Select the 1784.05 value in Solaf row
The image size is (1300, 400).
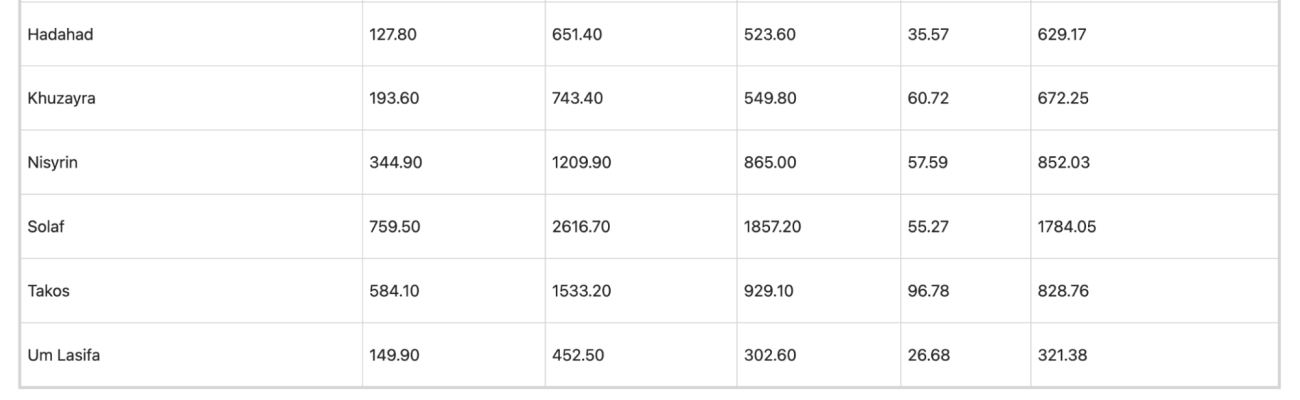pyautogui.click(x=1068, y=226)
